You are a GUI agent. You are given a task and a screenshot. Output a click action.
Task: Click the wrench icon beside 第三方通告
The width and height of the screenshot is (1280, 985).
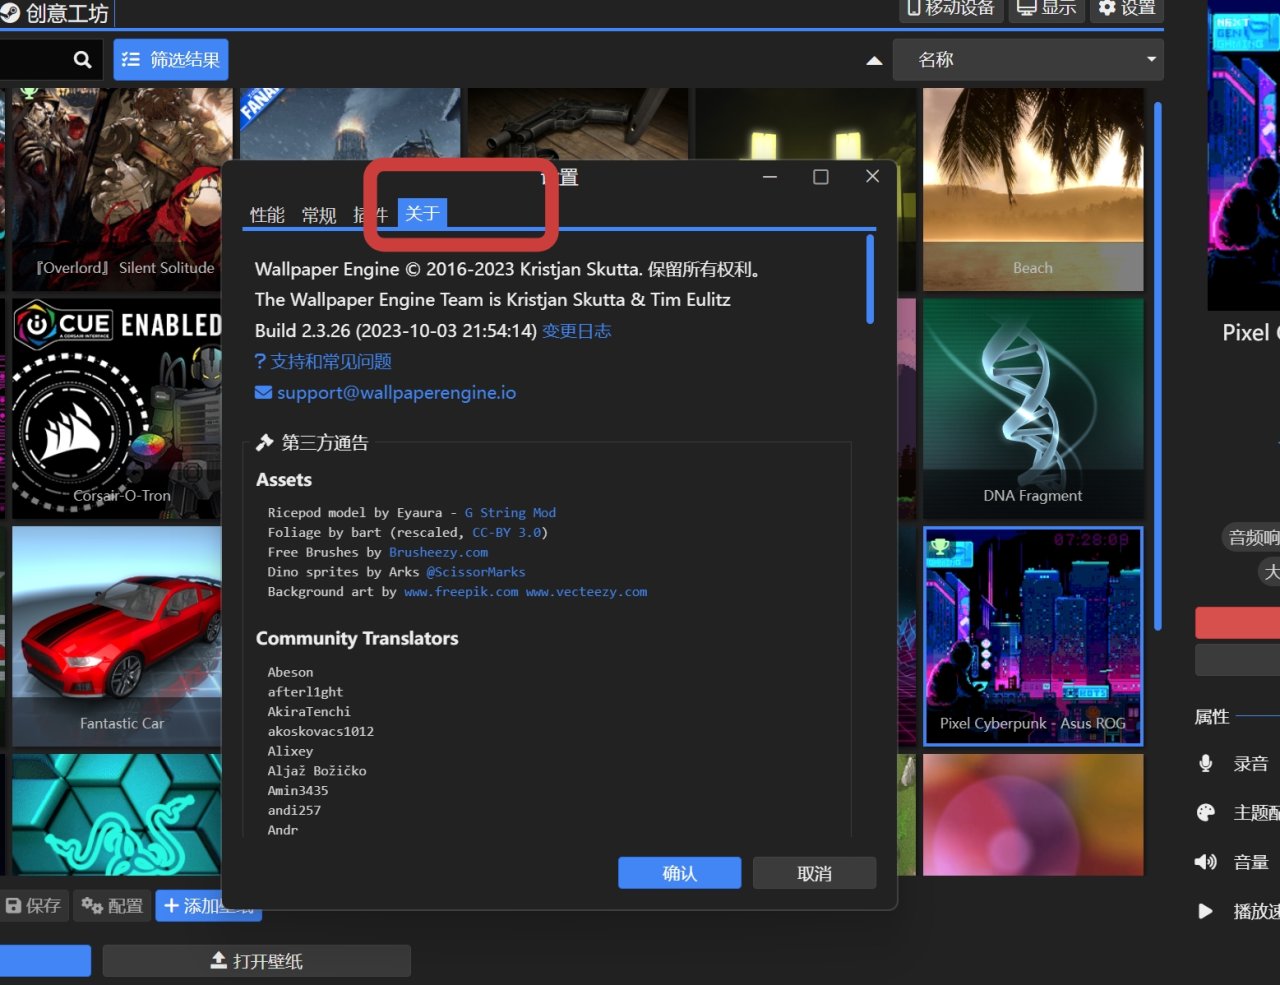coord(265,443)
